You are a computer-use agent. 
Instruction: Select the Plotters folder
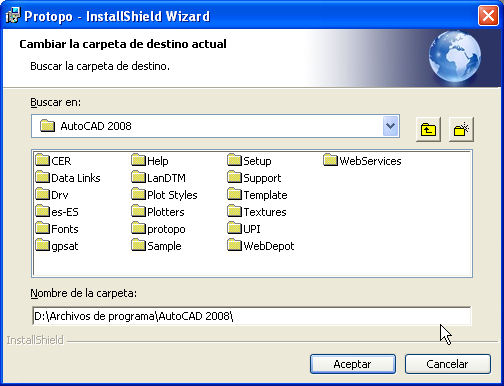[x=158, y=212]
